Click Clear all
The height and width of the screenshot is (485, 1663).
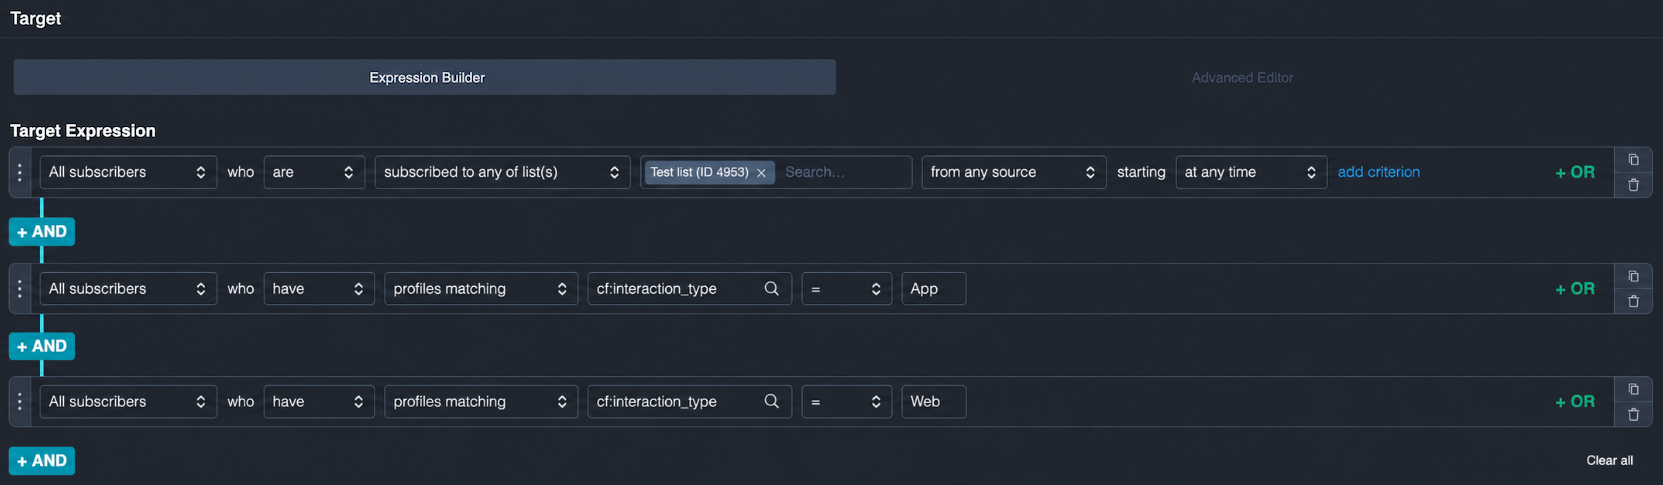coord(1609,461)
